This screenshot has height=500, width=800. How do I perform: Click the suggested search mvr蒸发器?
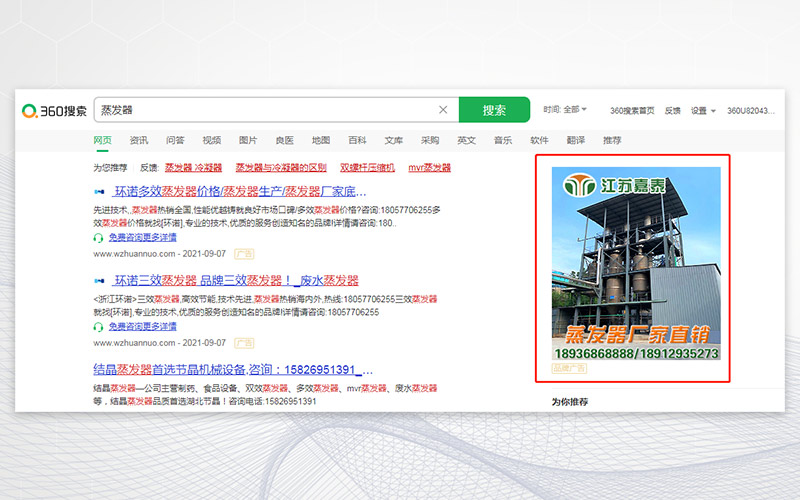(x=430, y=167)
